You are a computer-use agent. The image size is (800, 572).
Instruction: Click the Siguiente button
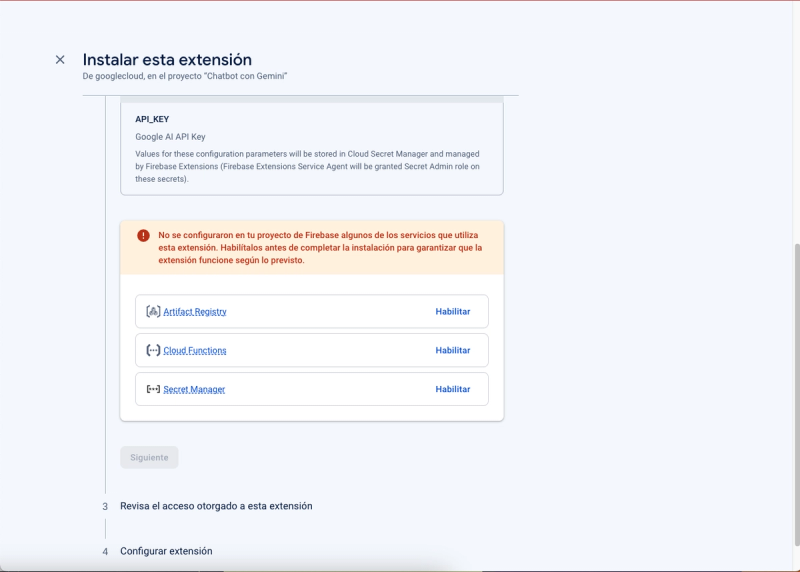(x=149, y=457)
